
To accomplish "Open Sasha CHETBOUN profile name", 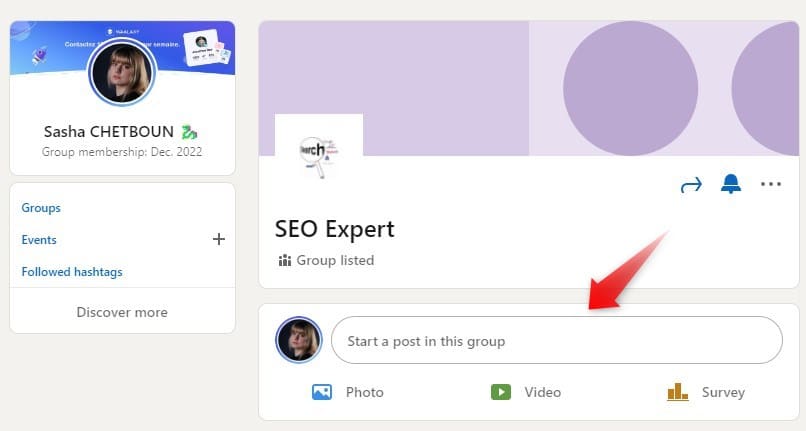I will 108,132.
